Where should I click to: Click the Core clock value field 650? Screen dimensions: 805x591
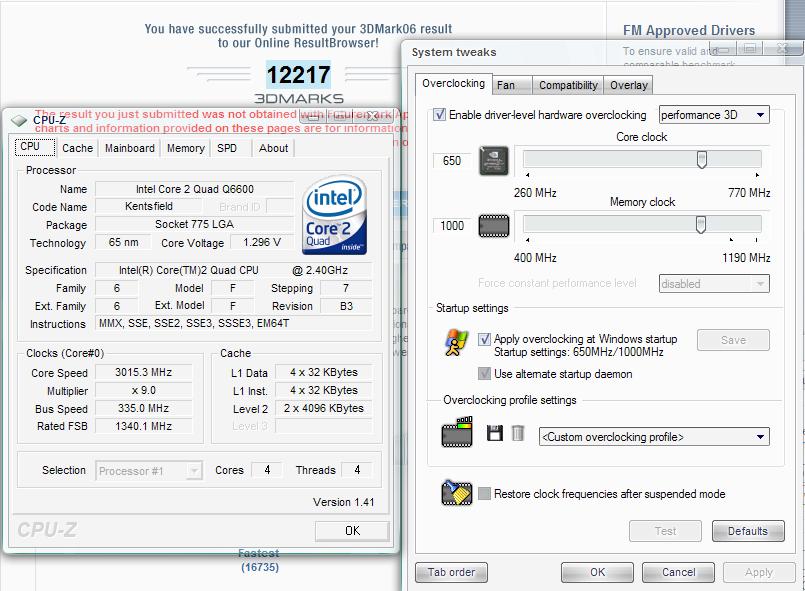(x=452, y=161)
